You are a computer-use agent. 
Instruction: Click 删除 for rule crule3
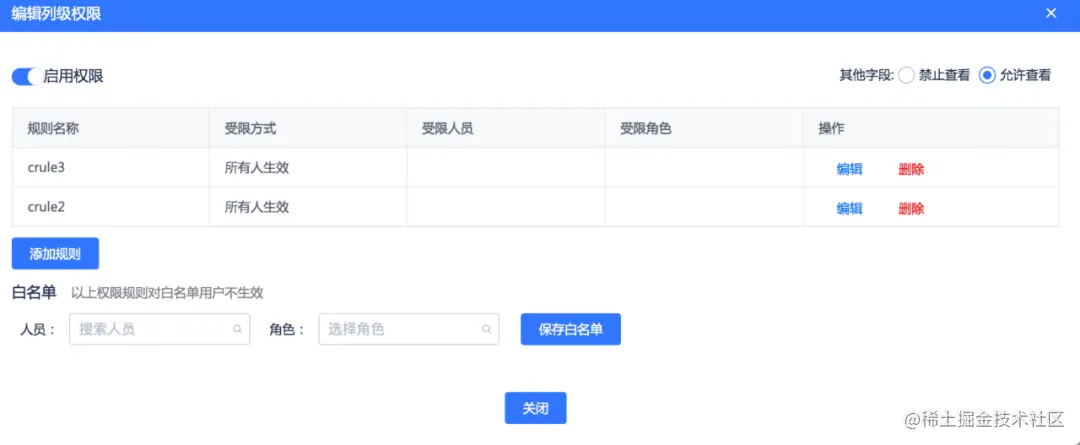[x=911, y=169]
